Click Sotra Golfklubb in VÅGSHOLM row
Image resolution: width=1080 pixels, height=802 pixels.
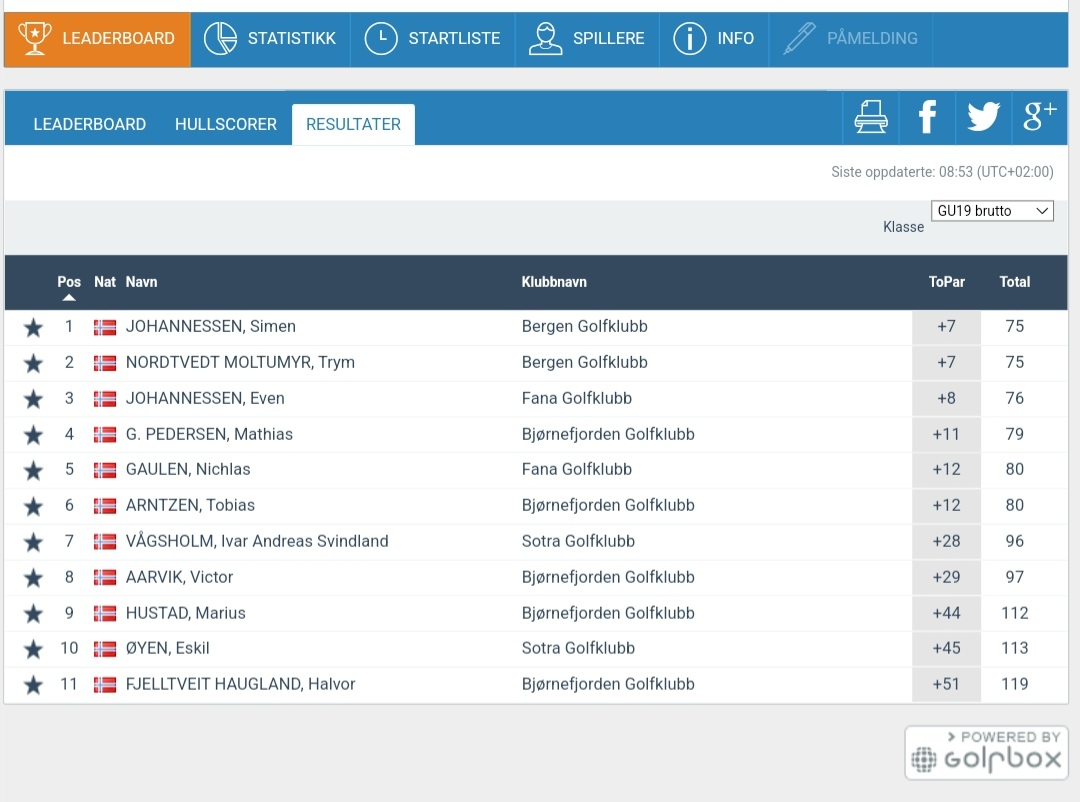click(578, 541)
